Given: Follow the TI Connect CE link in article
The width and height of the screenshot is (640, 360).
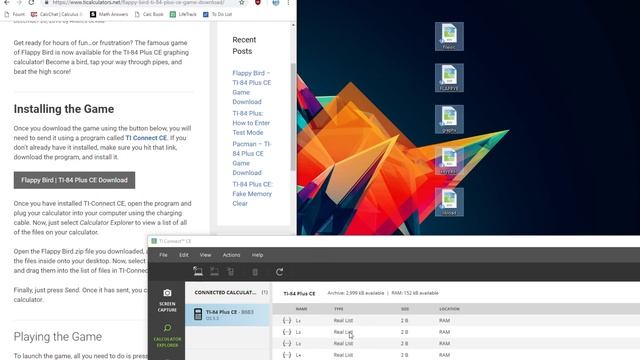Looking at the screenshot, I should pyautogui.click(x=146, y=138).
